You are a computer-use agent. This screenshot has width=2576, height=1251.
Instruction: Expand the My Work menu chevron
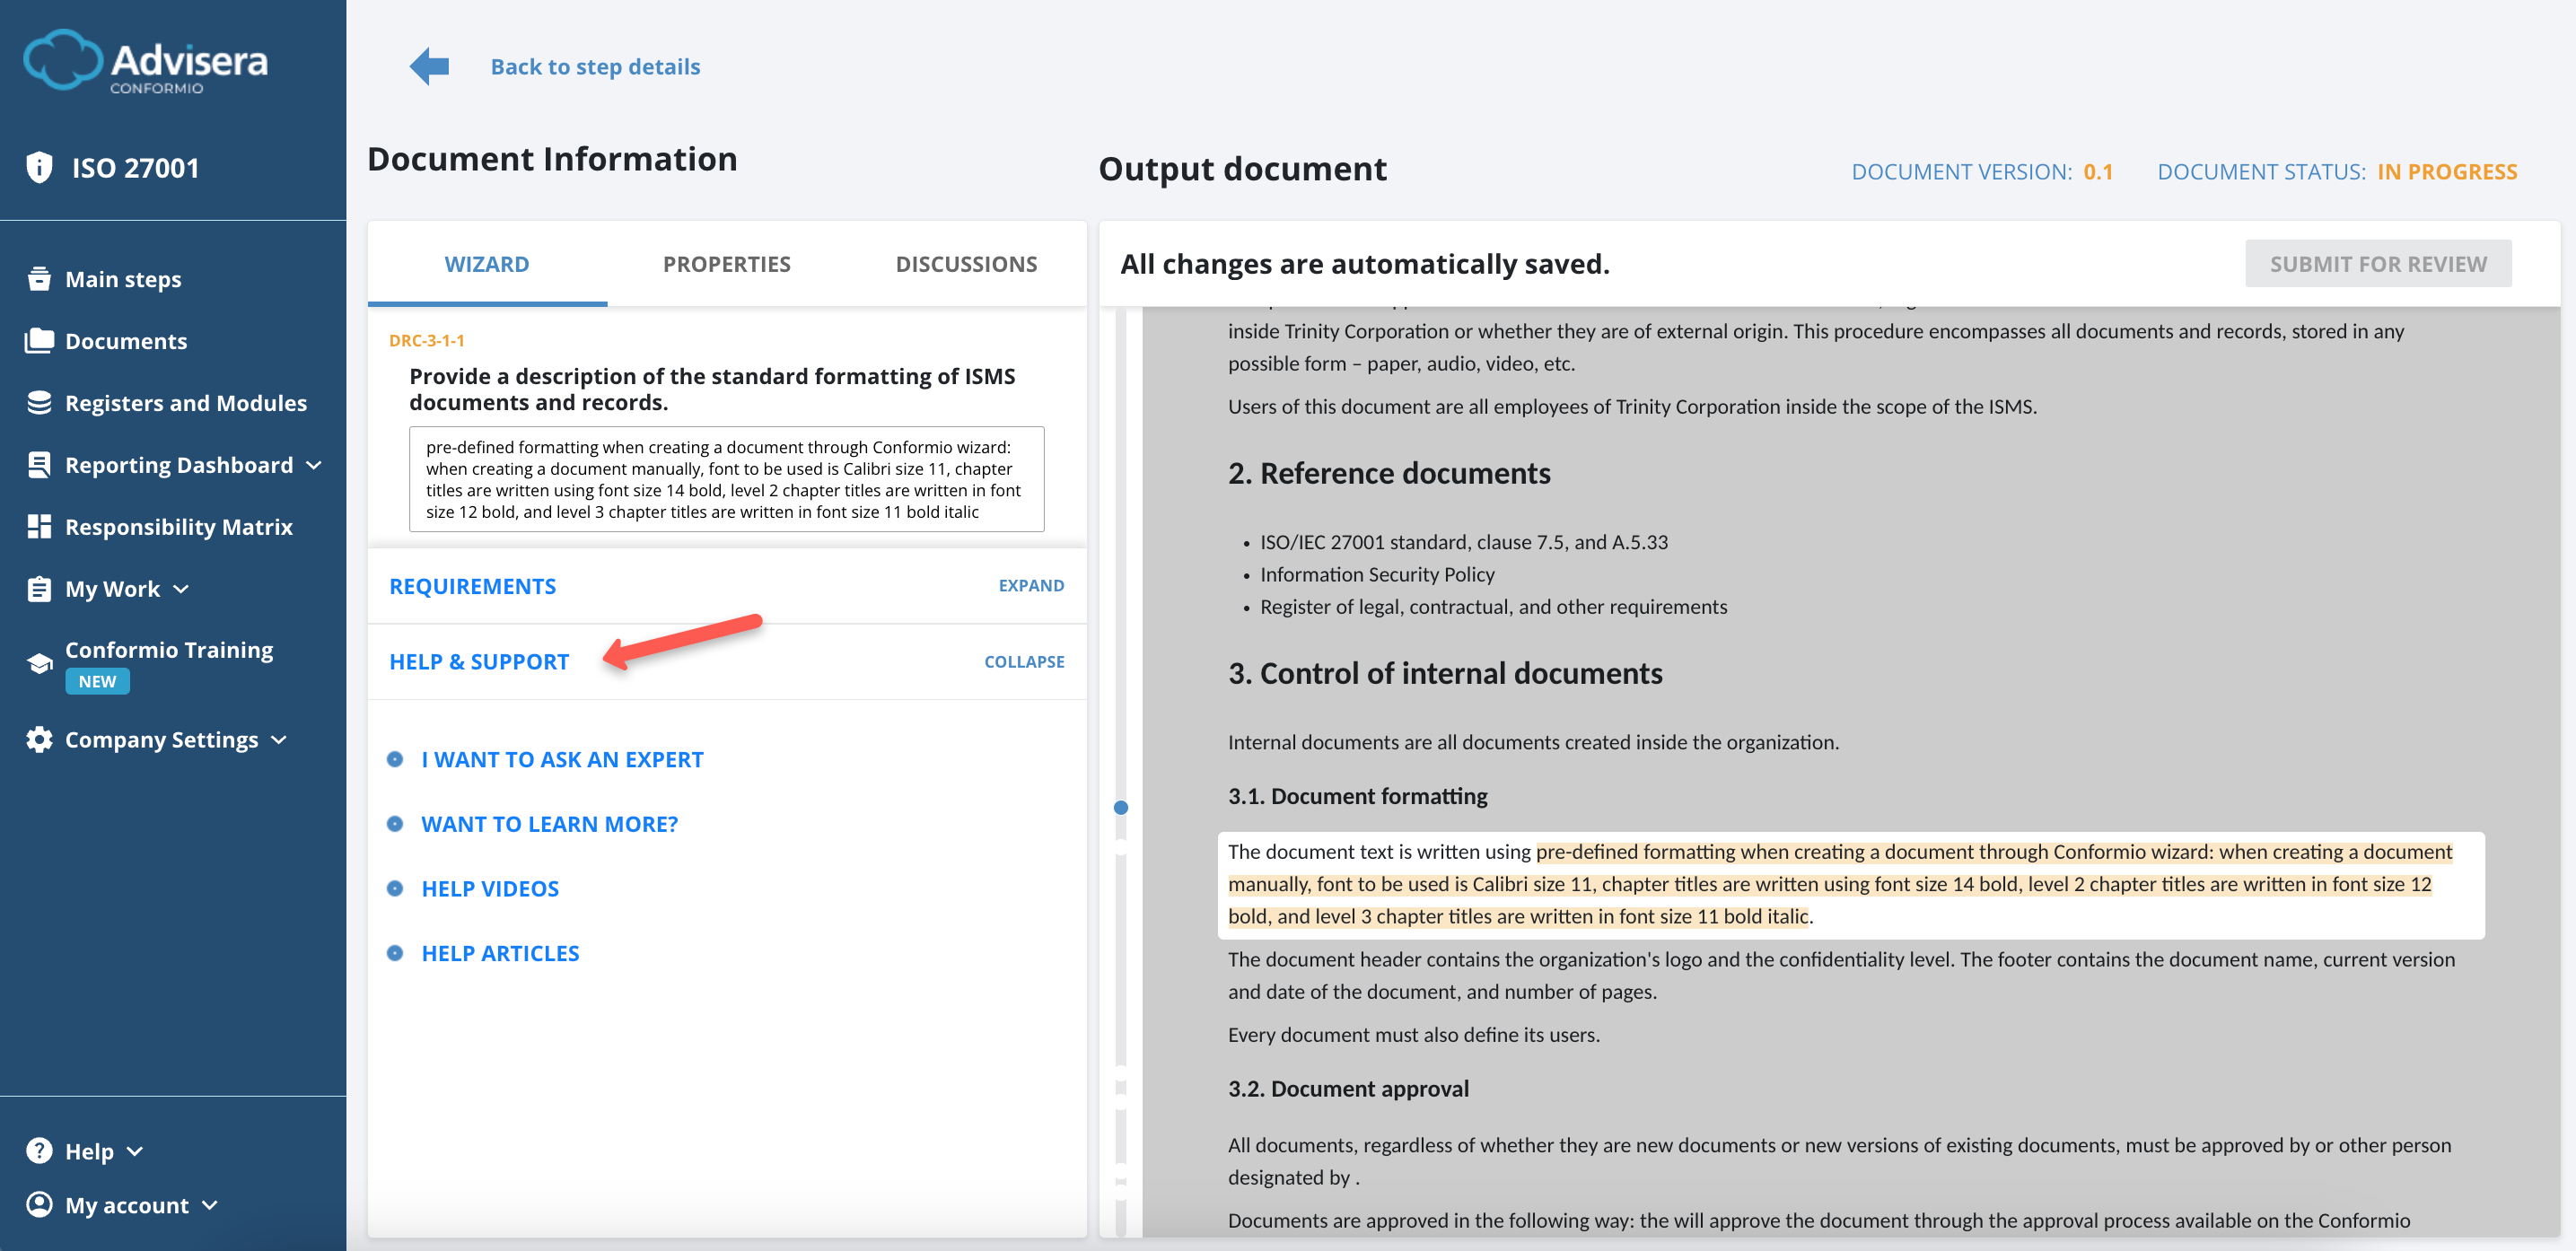[x=181, y=589]
